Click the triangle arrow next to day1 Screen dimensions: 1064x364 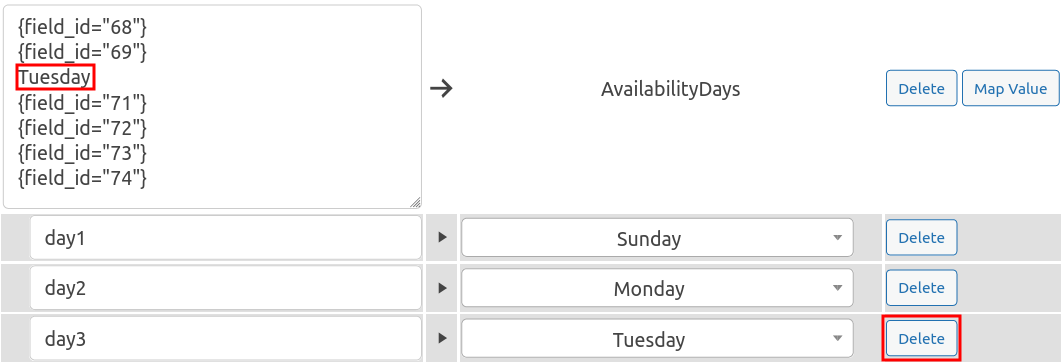tap(442, 238)
